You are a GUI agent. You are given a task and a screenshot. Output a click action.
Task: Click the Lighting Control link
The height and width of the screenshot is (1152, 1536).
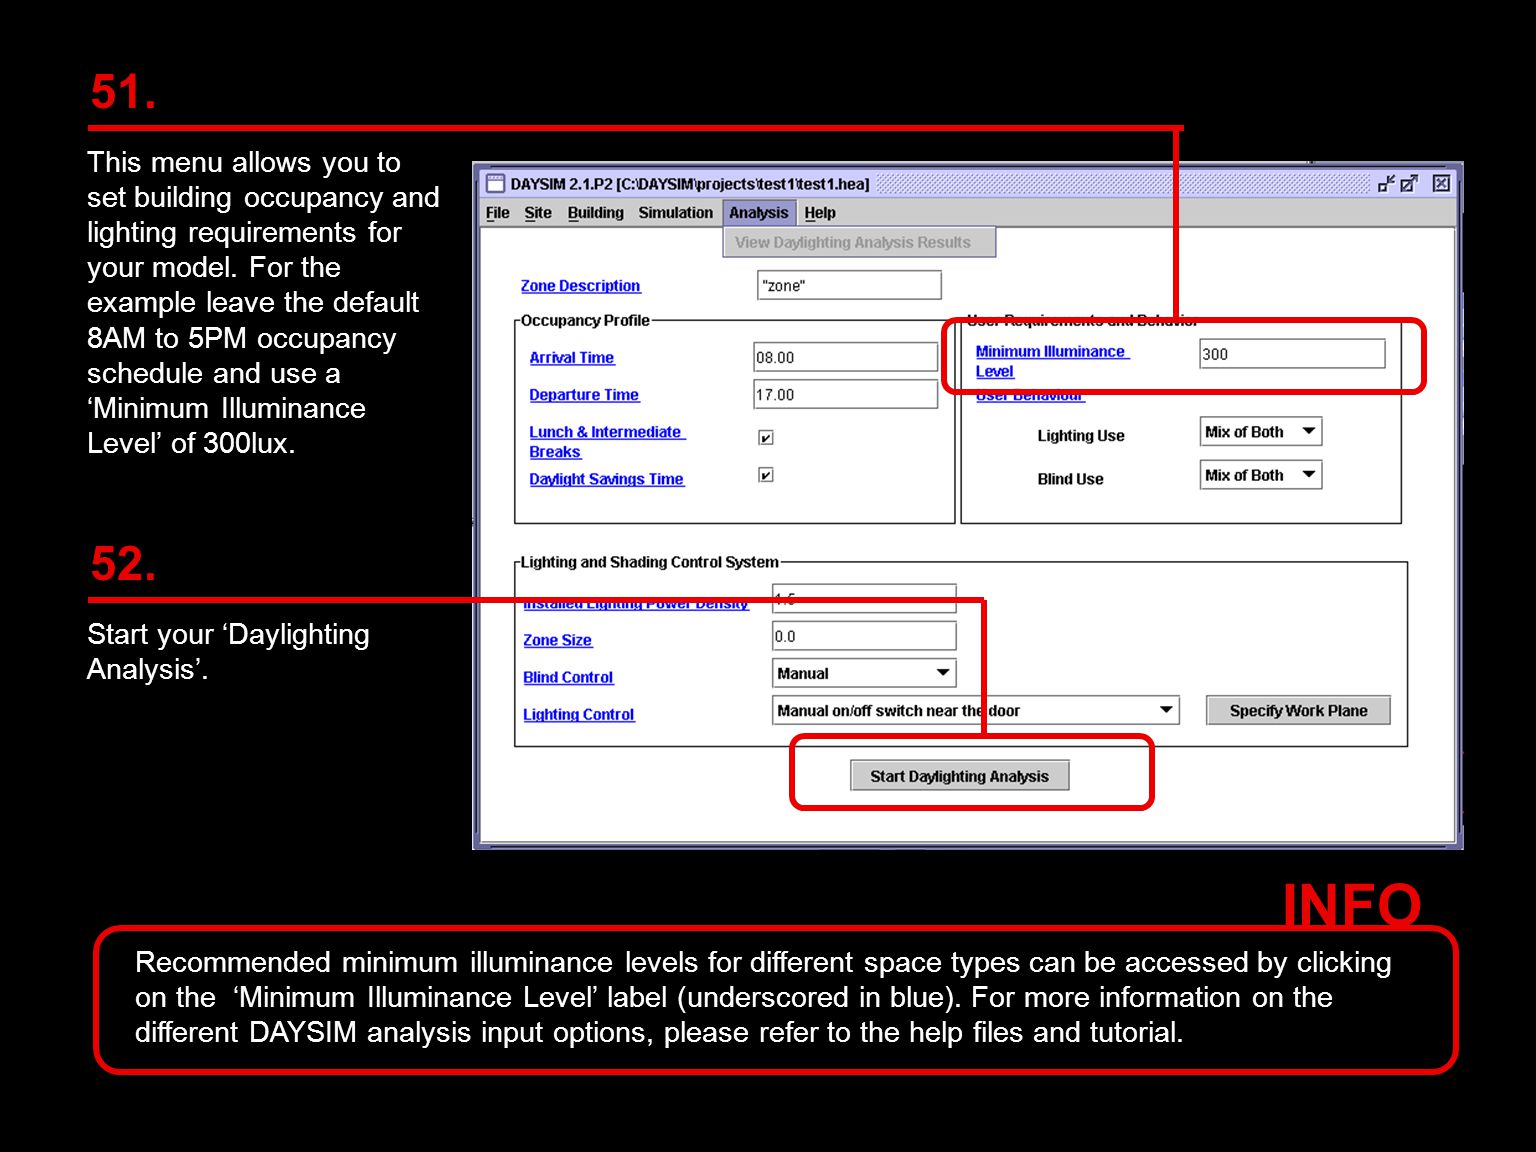[579, 714]
